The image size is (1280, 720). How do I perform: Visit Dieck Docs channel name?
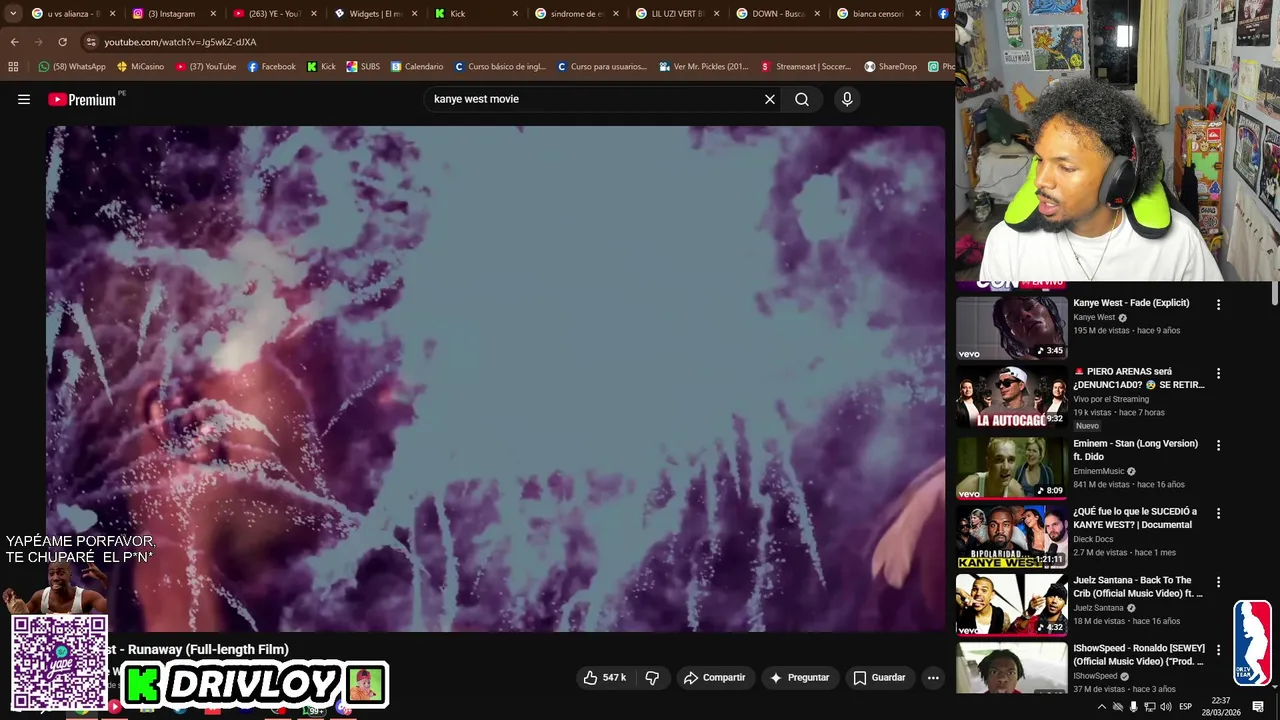click(x=1093, y=539)
